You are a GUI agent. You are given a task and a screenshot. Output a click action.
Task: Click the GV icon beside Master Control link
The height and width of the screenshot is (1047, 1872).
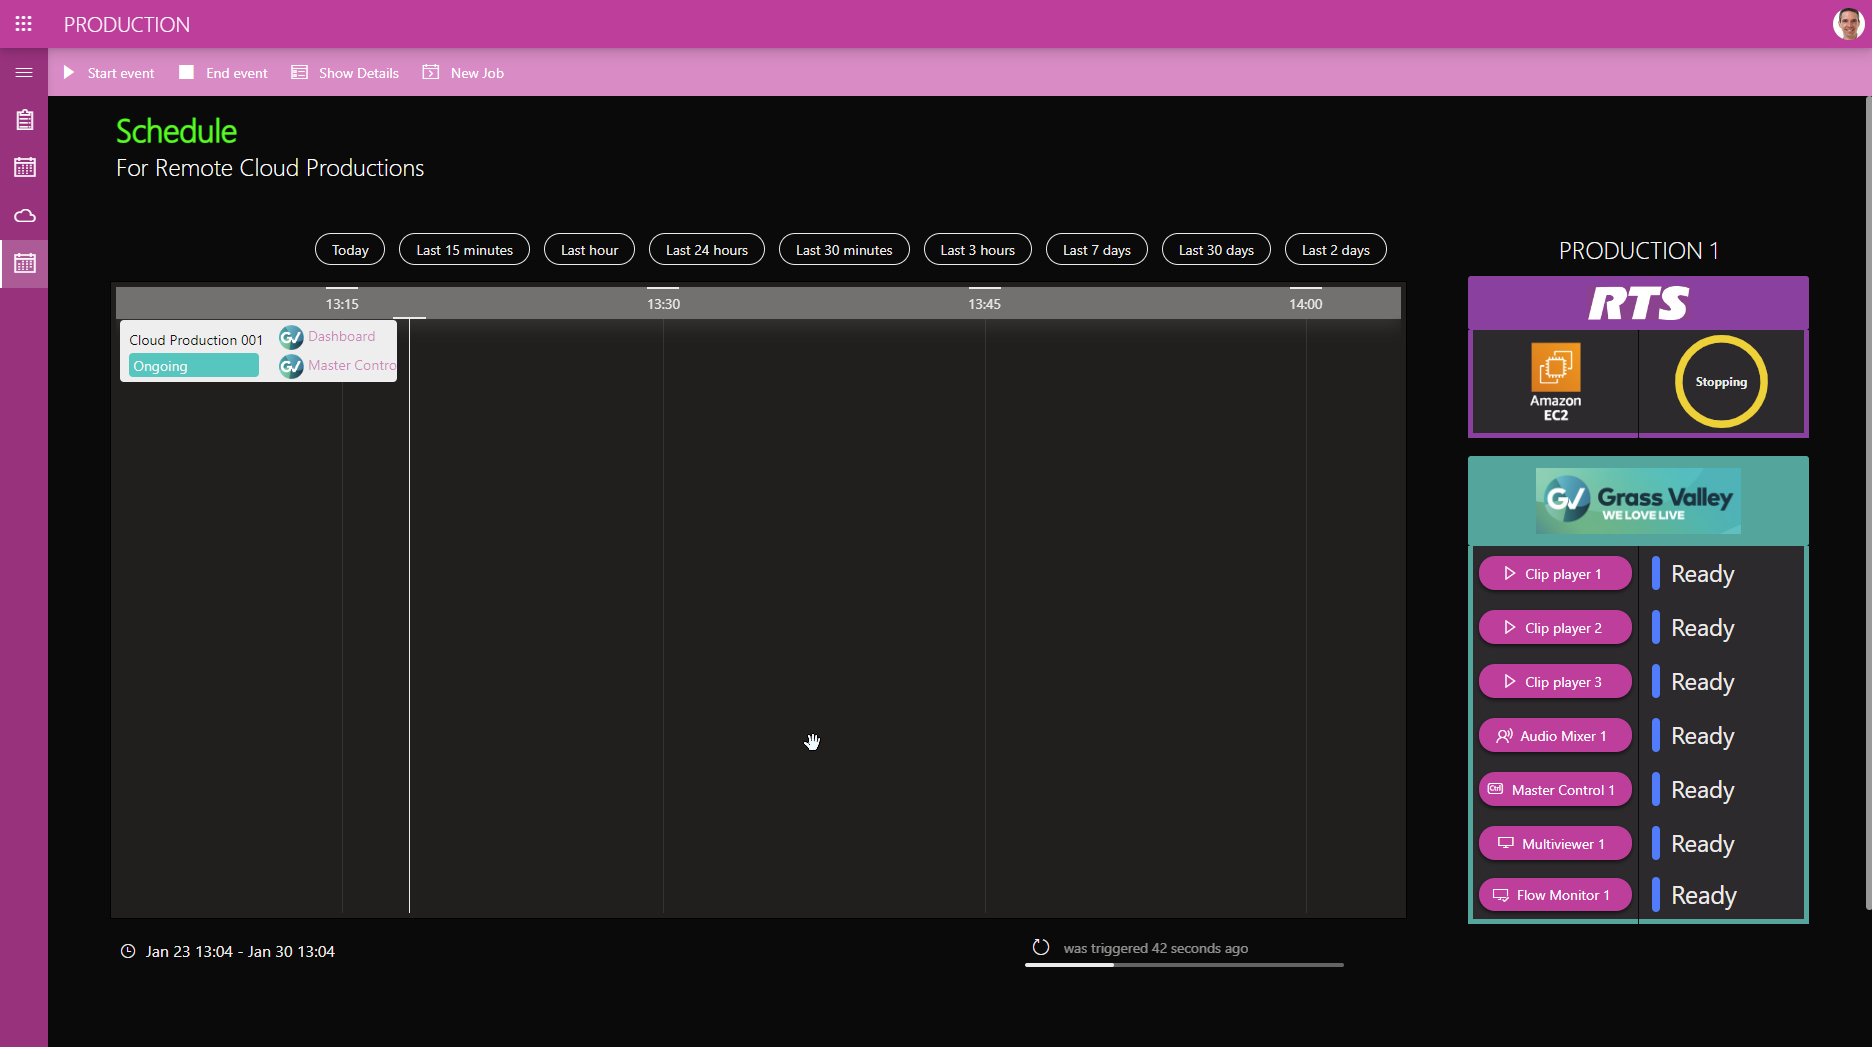(x=291, y=366)
